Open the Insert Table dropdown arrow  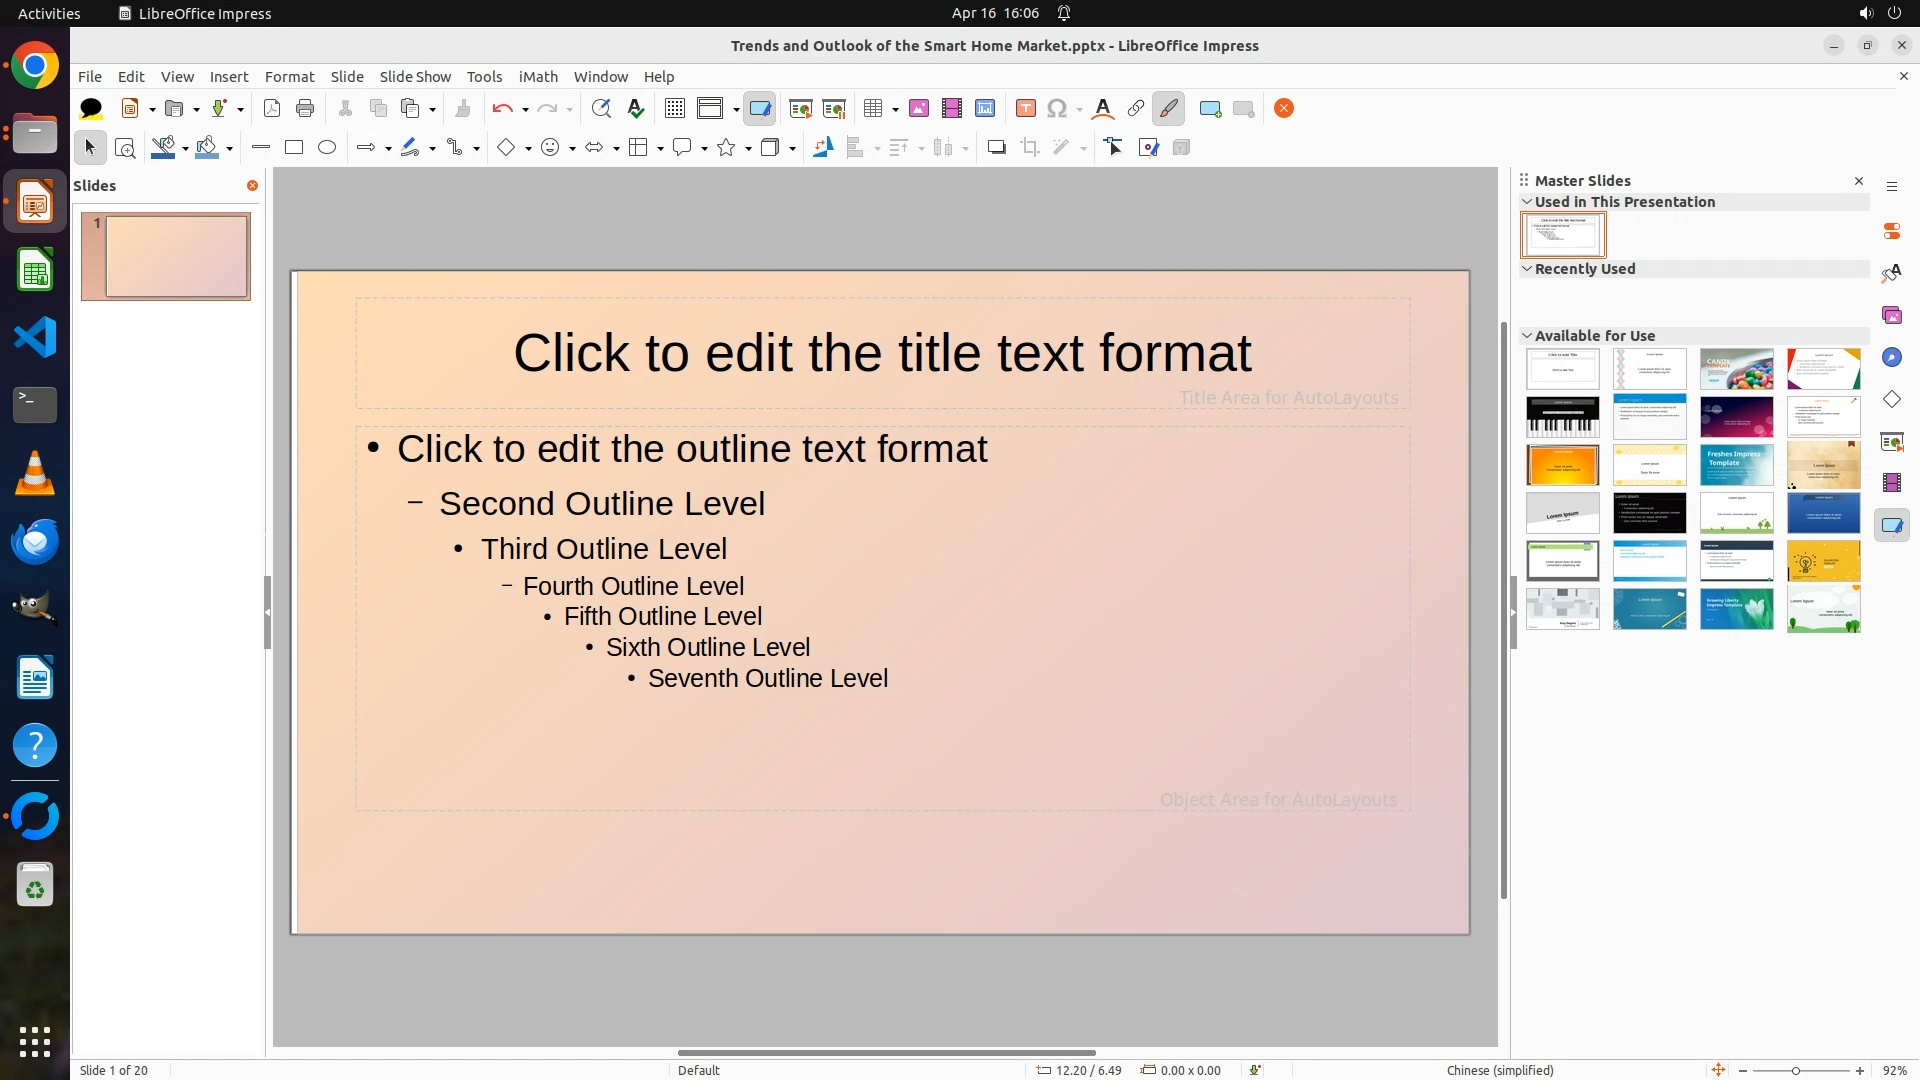(x=895, y=110)
